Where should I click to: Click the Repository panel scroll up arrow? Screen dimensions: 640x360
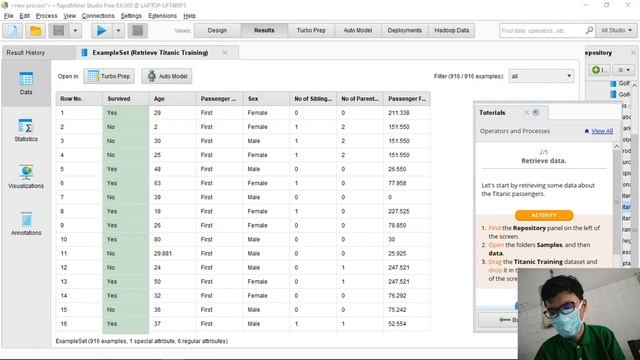(x=634, y=85)
